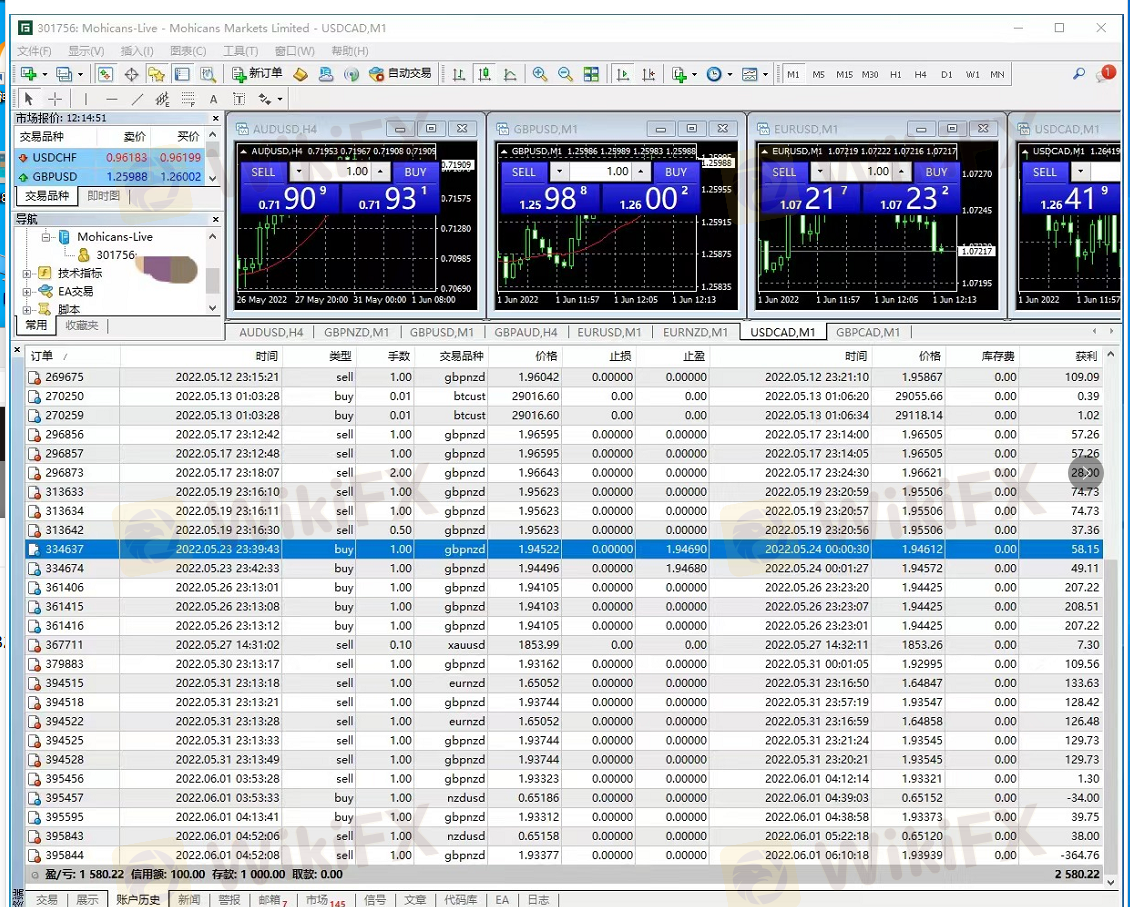Select the text A tool
Screen dimensions: 1130x907
[213, 99]
